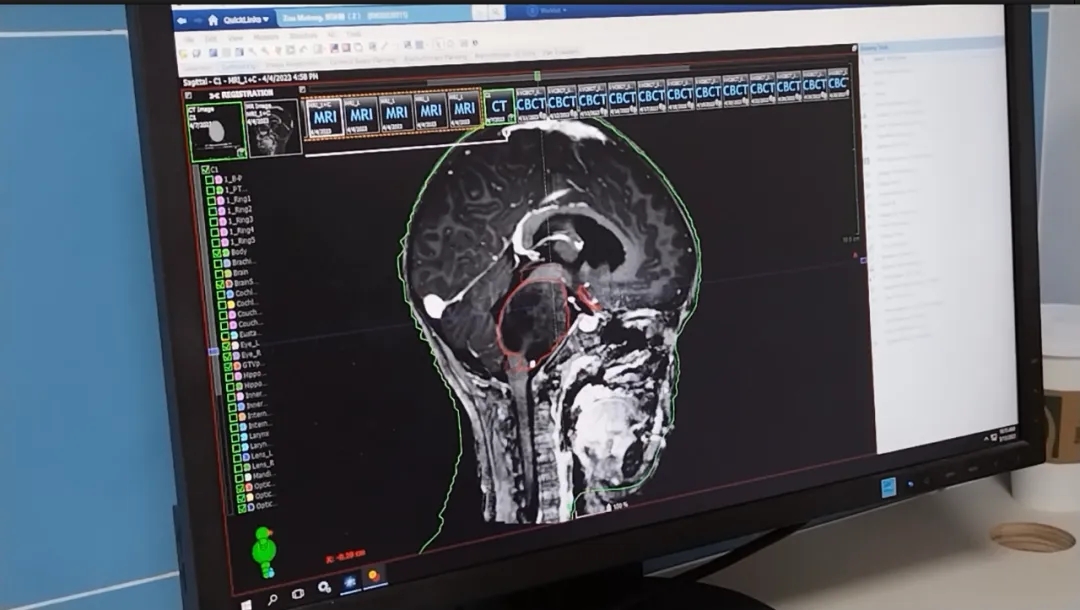This screenshot has width=1080, height=610.
Task: Click the search icon in the taskbar
Action: 272,598
